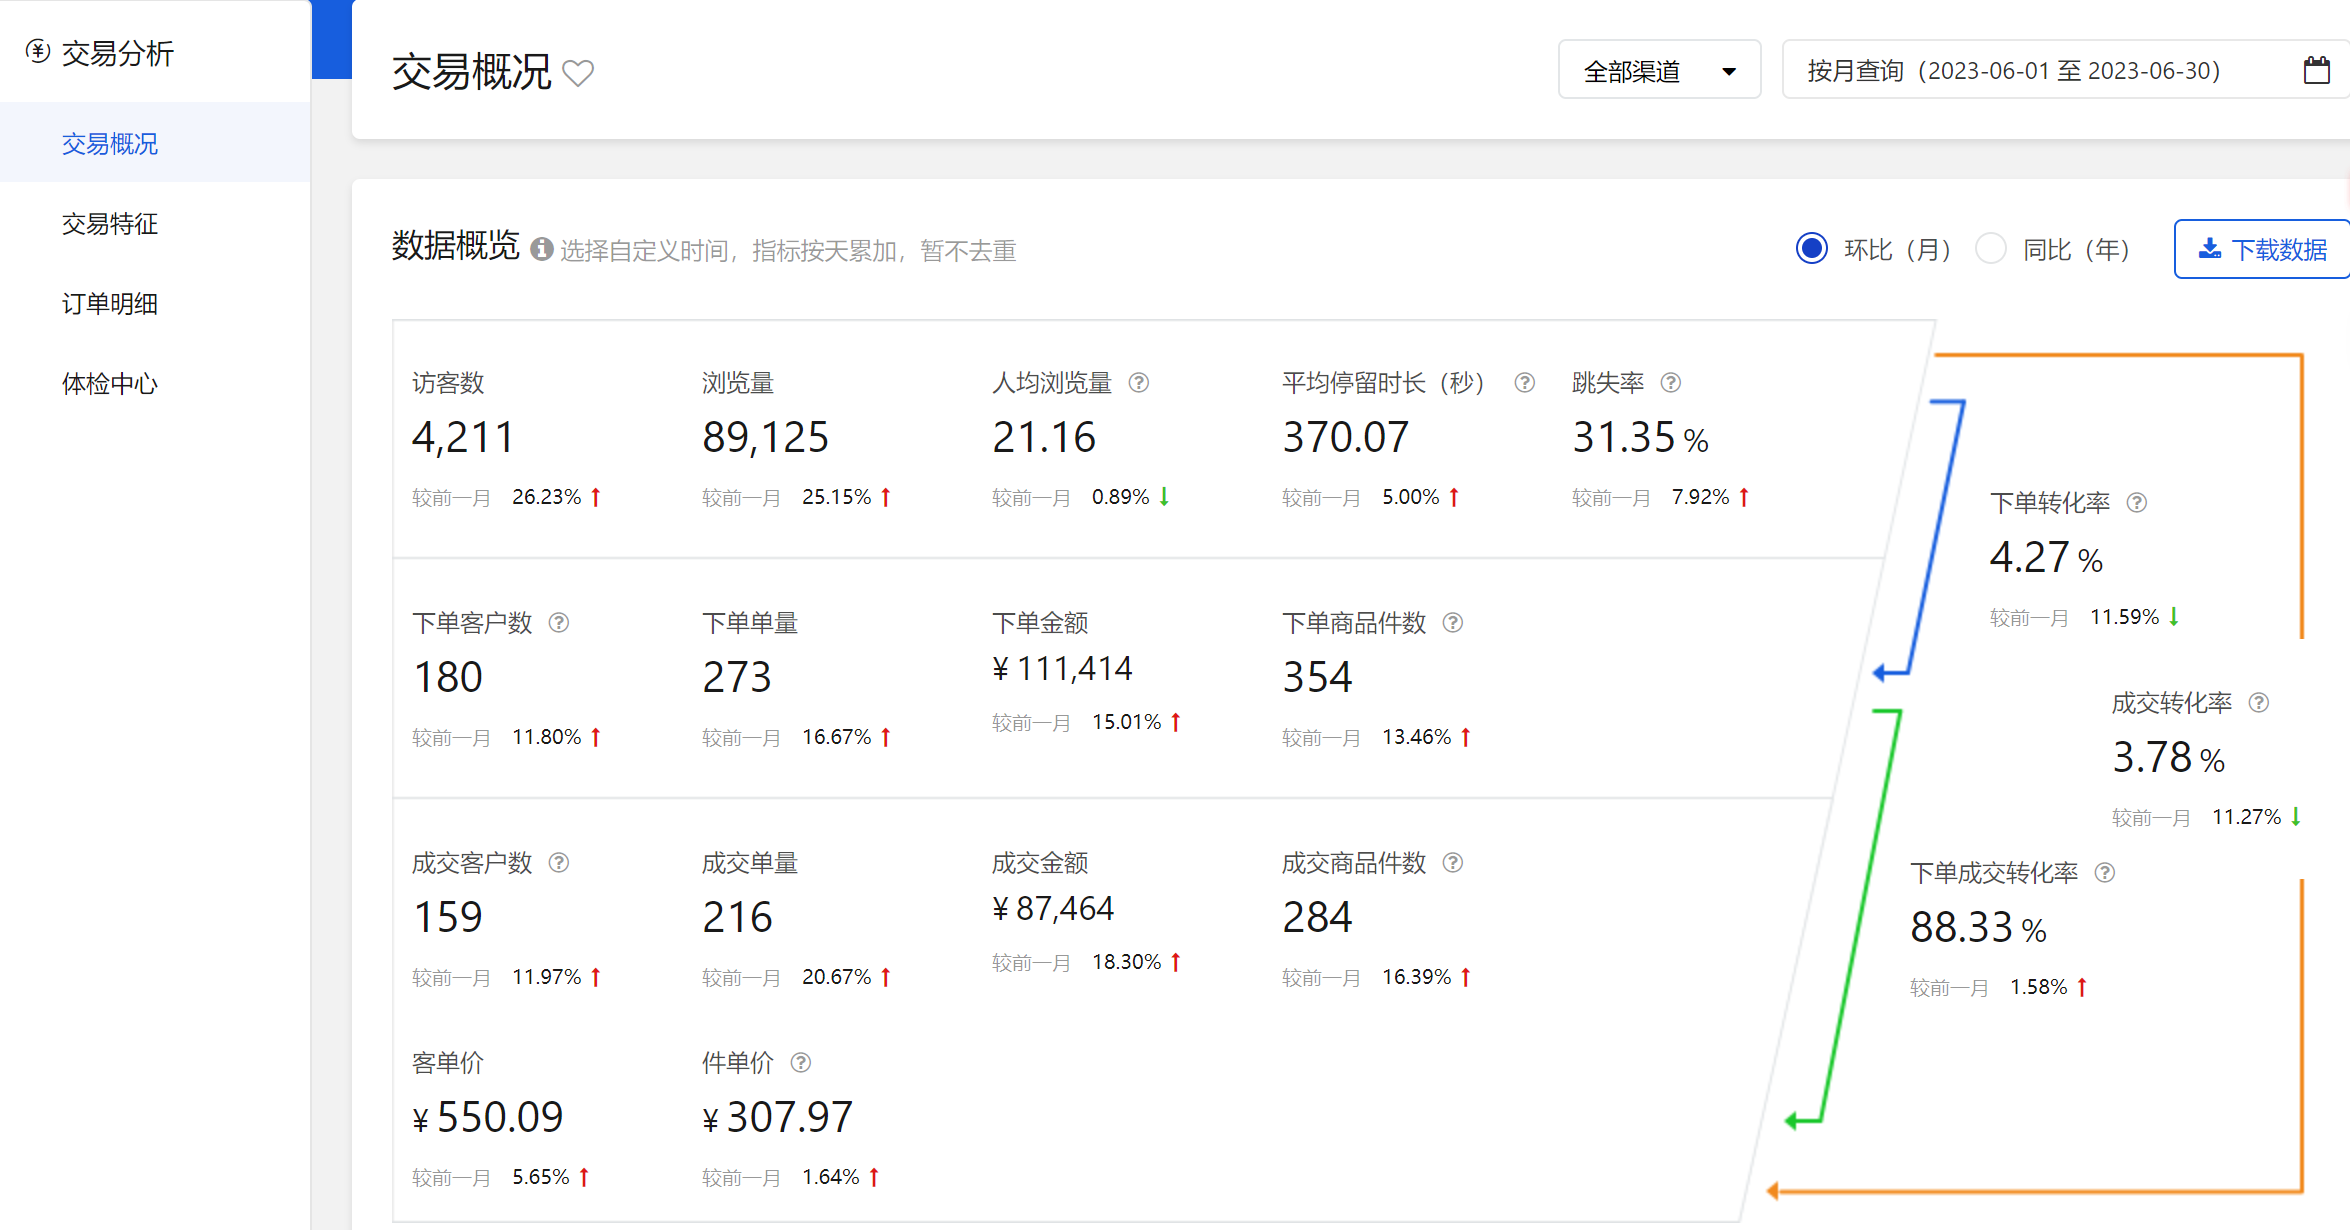Click info icon next to 数据概览
The image size is (2350, 1230).
[x=541, y=249]
